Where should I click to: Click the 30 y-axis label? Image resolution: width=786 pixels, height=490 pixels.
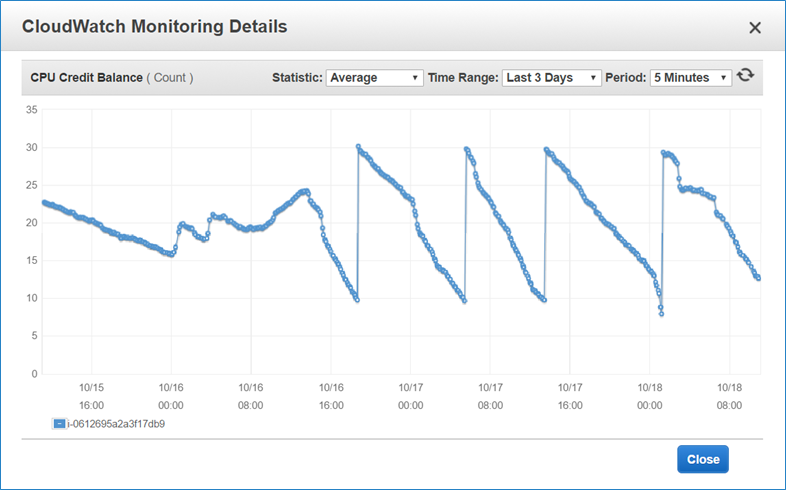click(32, 147)
